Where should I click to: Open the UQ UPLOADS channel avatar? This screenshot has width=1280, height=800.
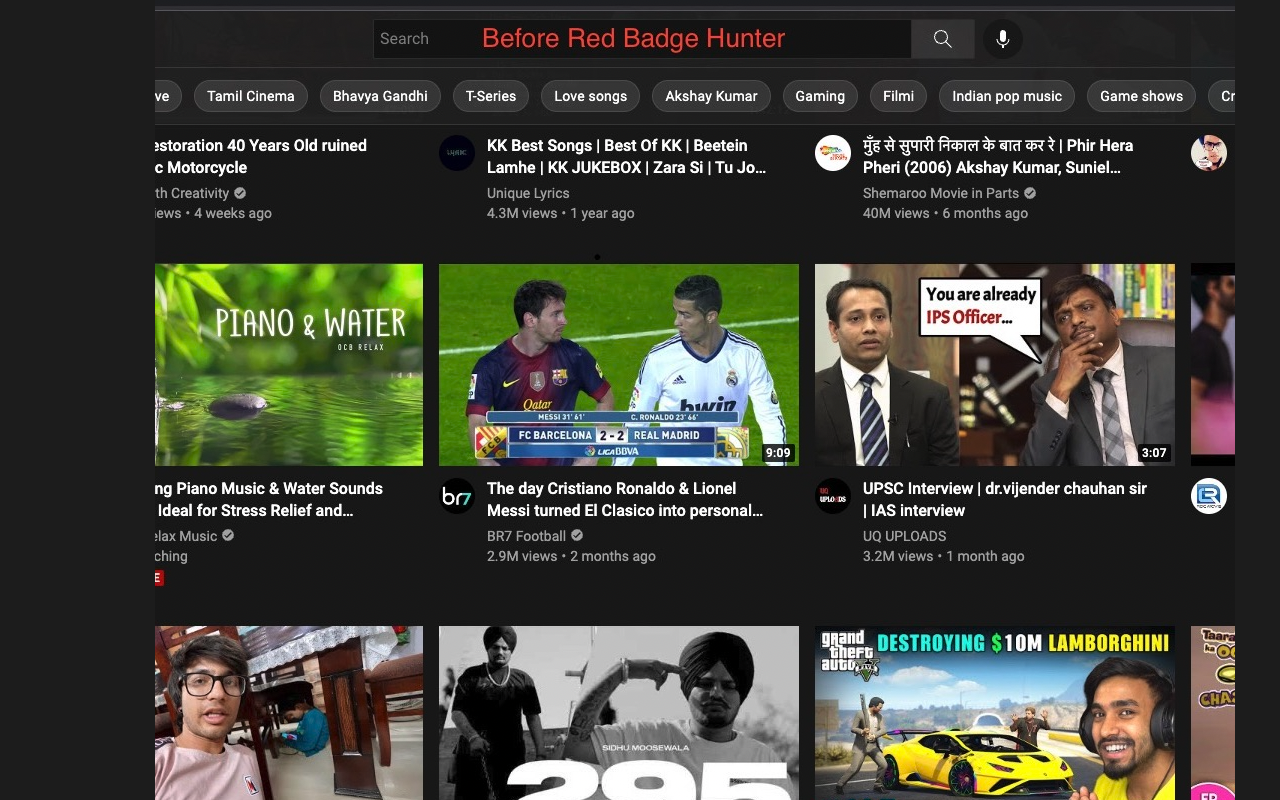click(833, 496)
